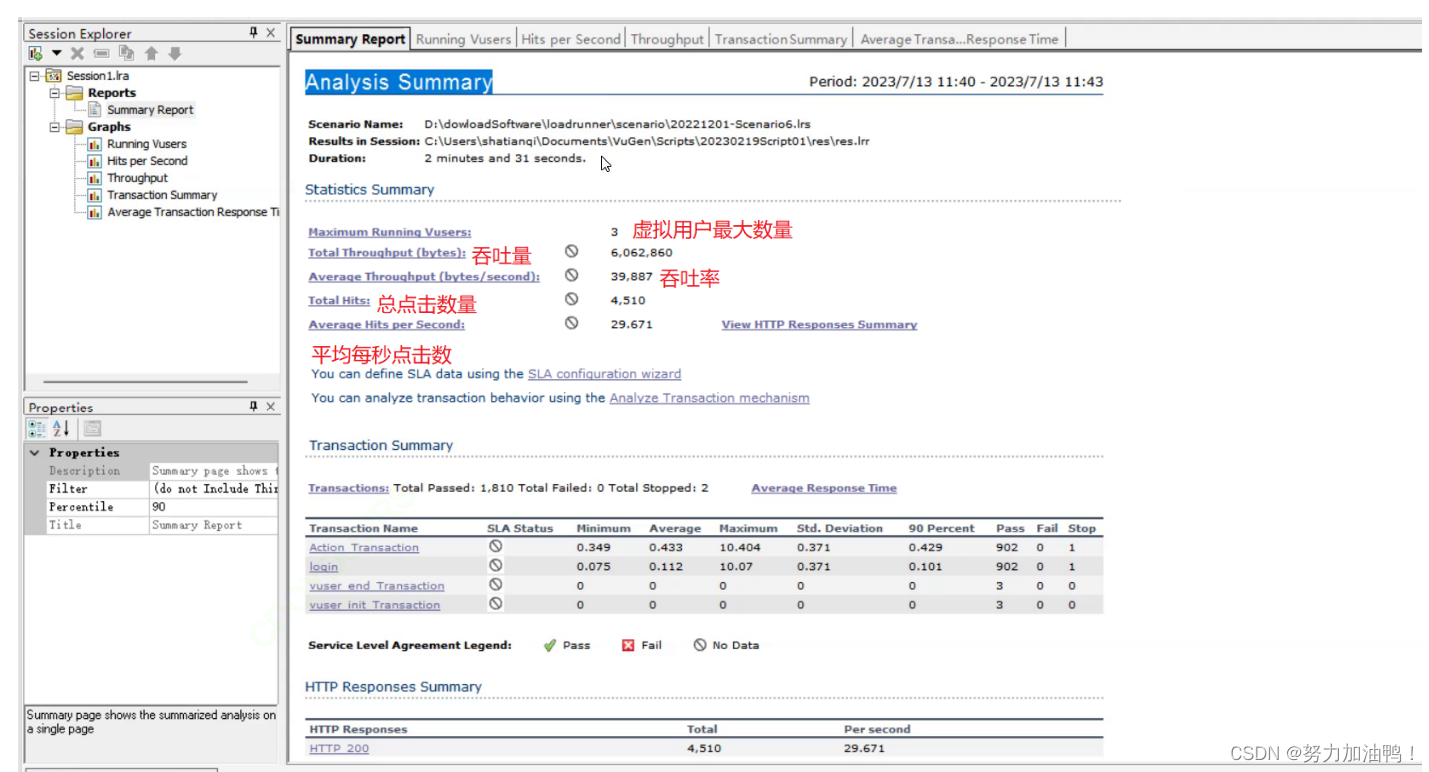The width and height of the screenshot is (1429, 772).
Task: Collapse the Properties category chevron
Action: pos(35,453)
